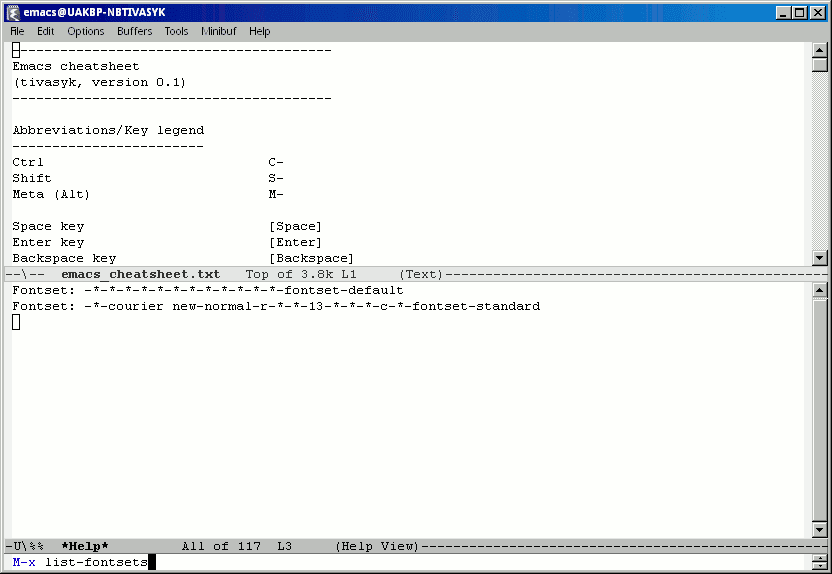Click the emacs_cheatsheet.txt buffer name in mode line
Screen dimensions: 832x574
pos(141,274)
